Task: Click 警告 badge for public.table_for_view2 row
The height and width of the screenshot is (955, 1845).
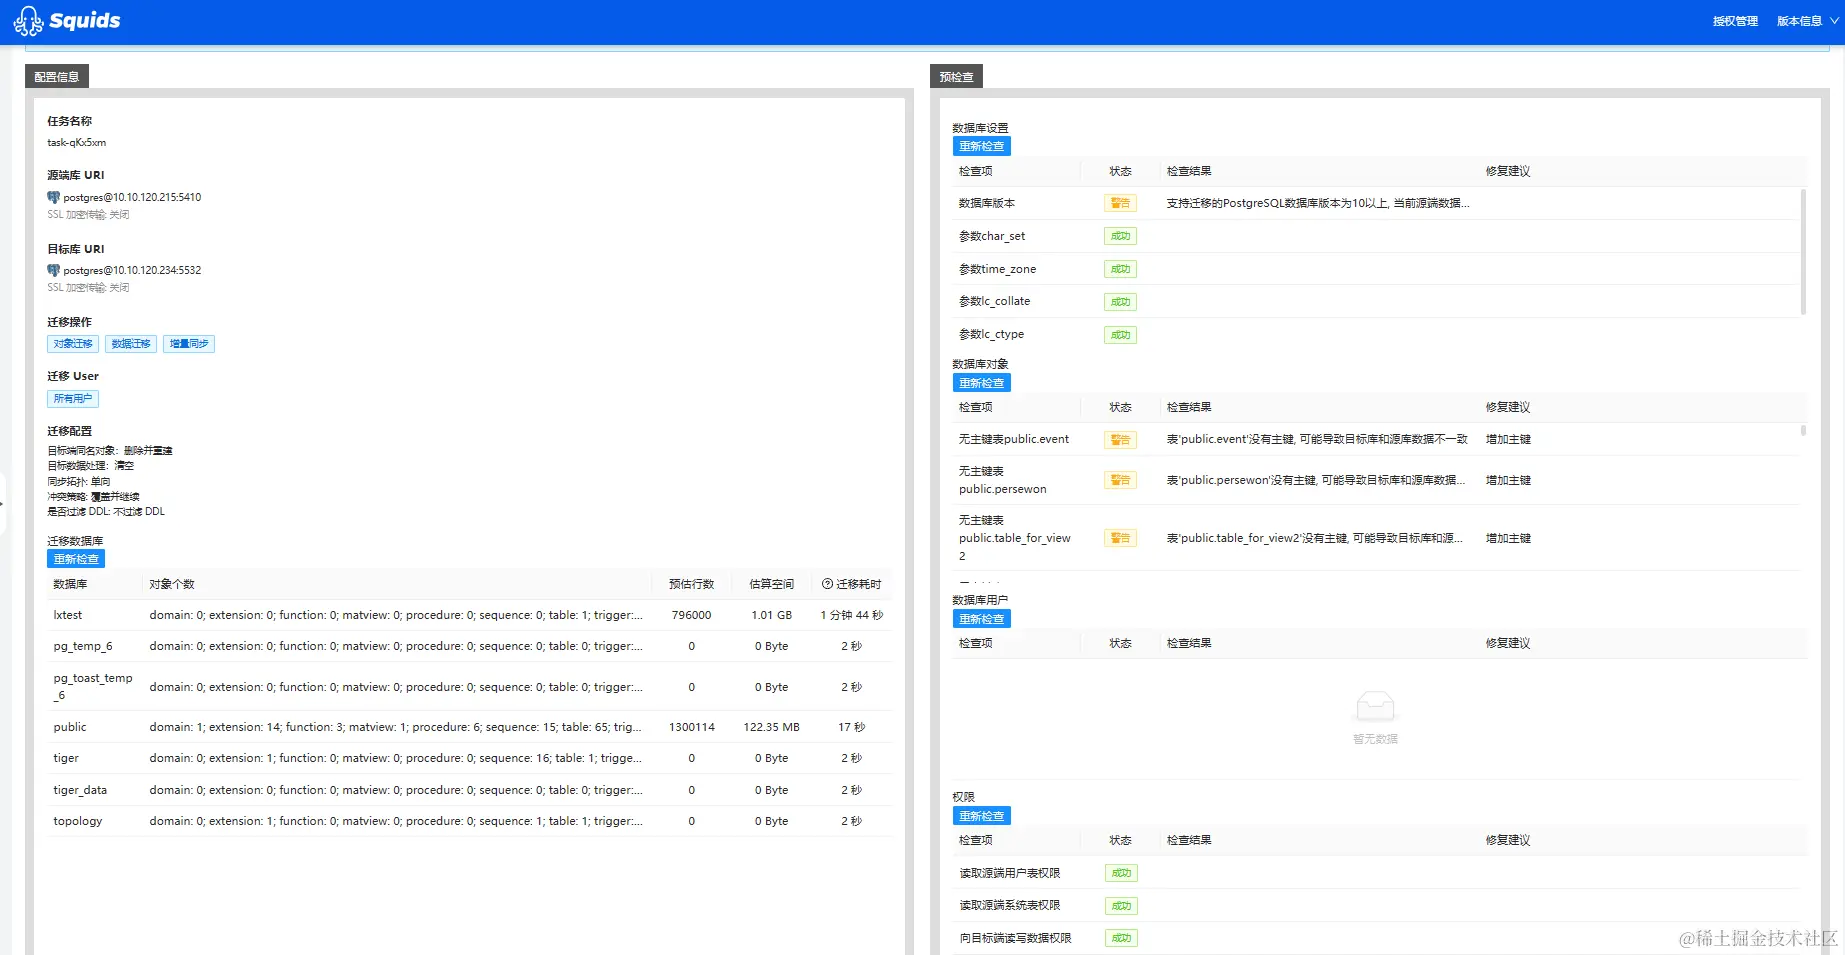Action: coord(1120,538)
